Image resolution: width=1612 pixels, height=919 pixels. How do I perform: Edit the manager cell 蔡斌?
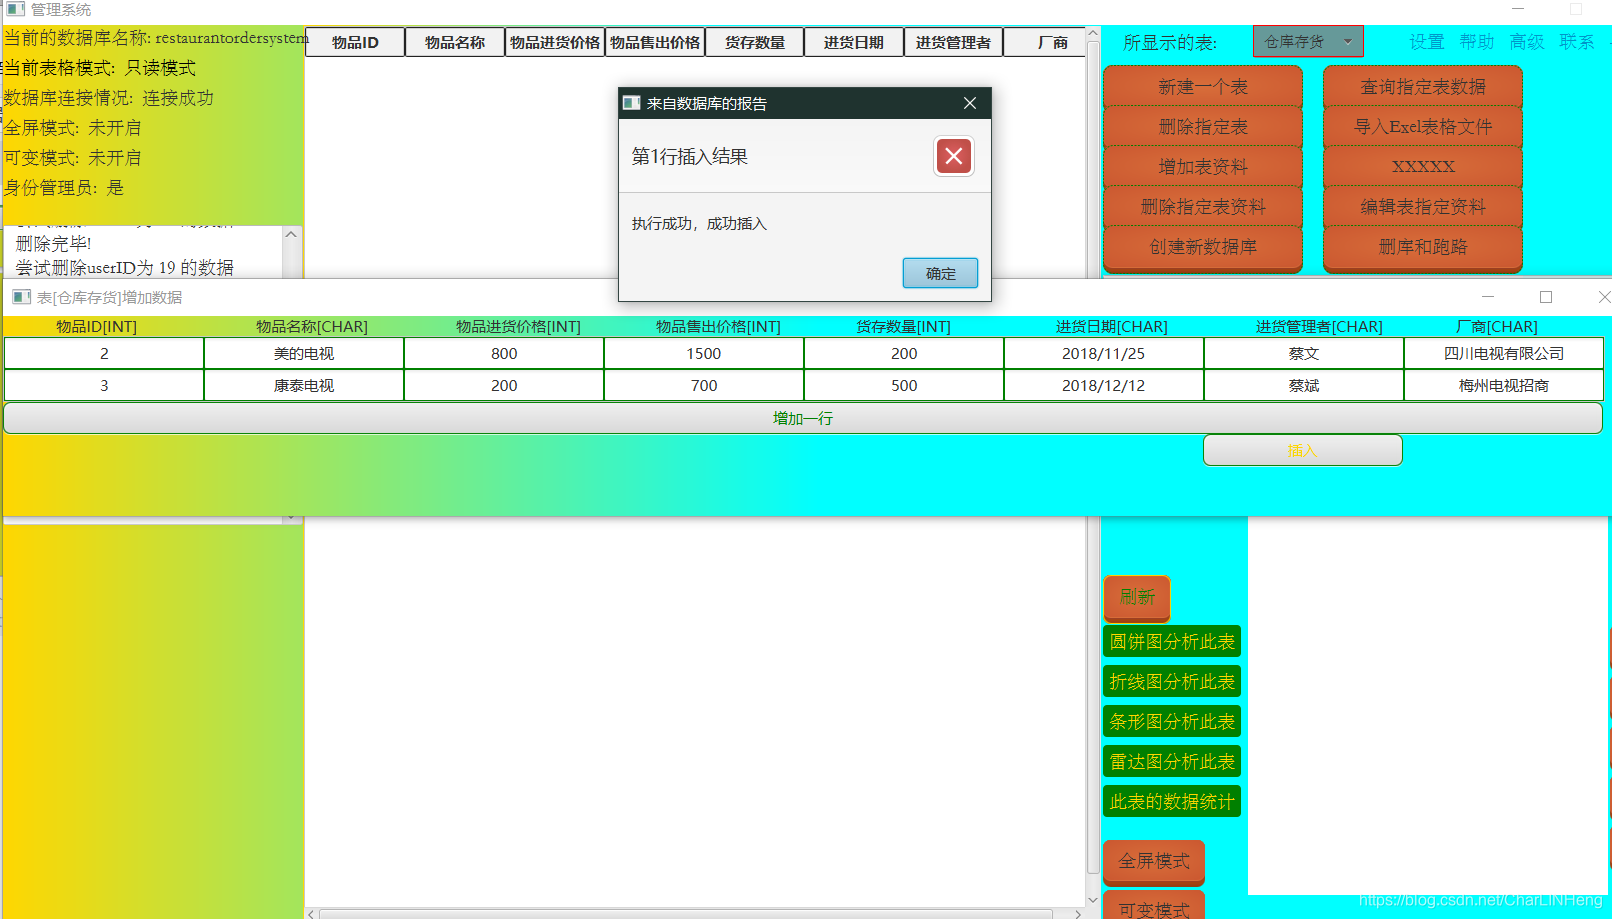tap(1304, 386)
